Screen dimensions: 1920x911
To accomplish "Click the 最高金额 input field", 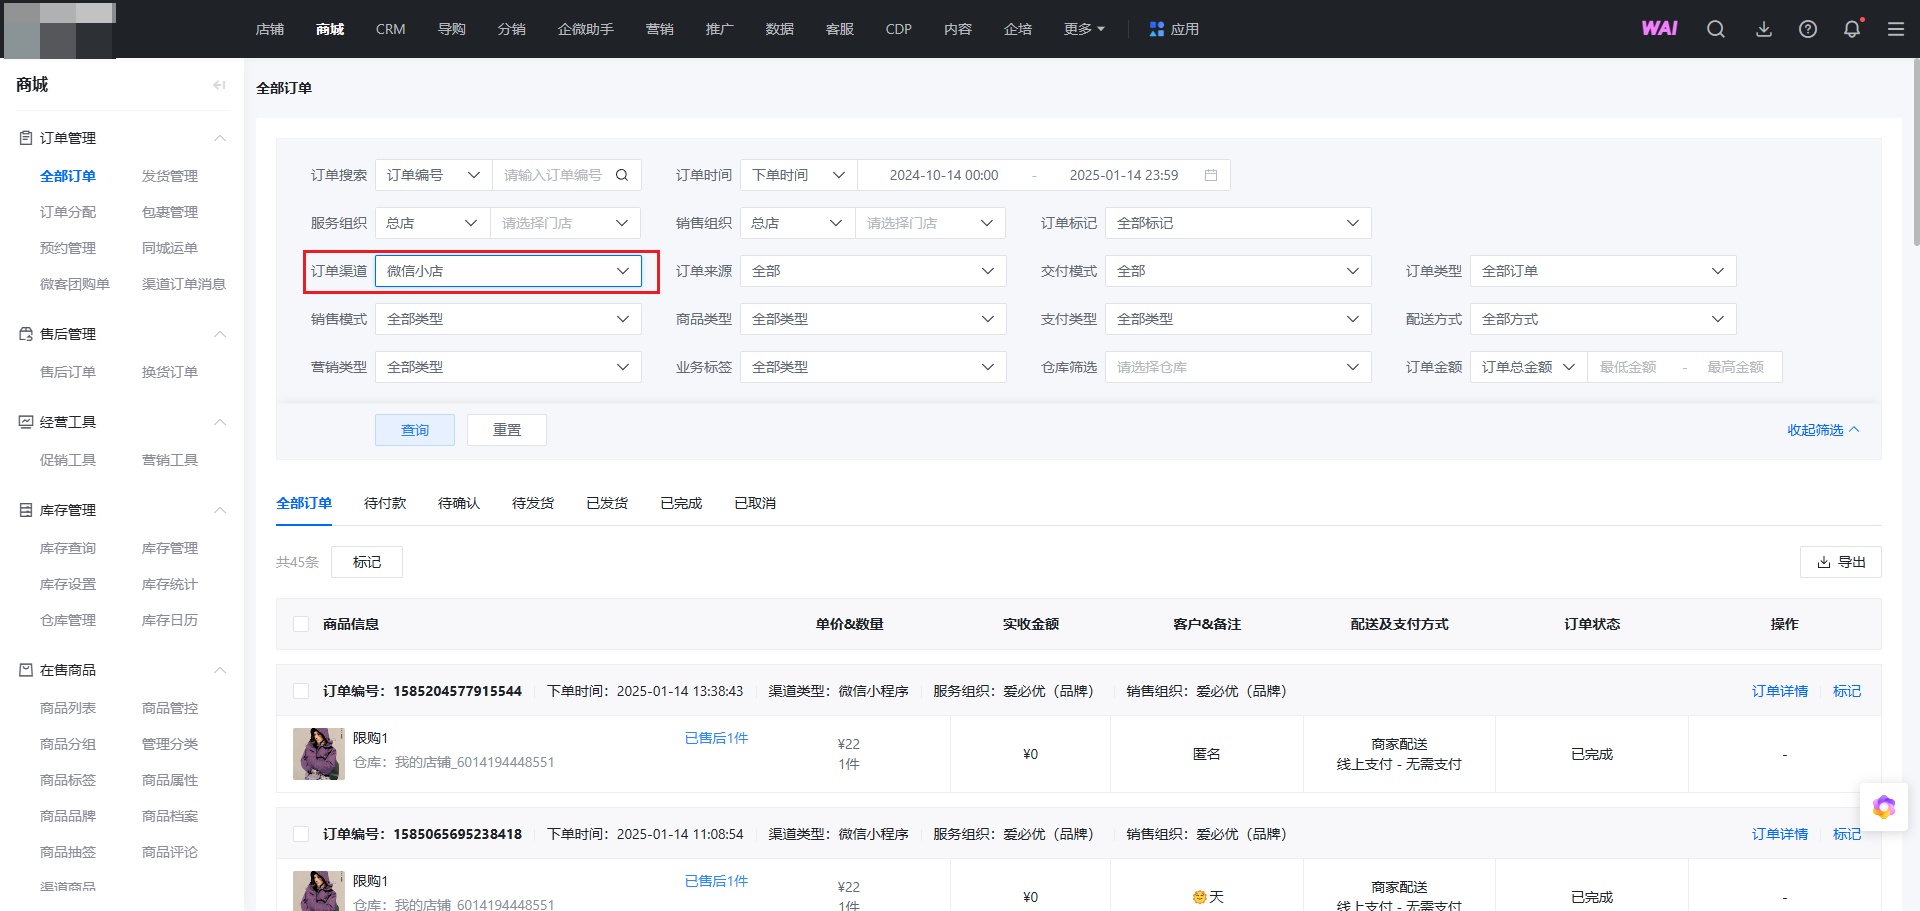I will [1736, 367].
